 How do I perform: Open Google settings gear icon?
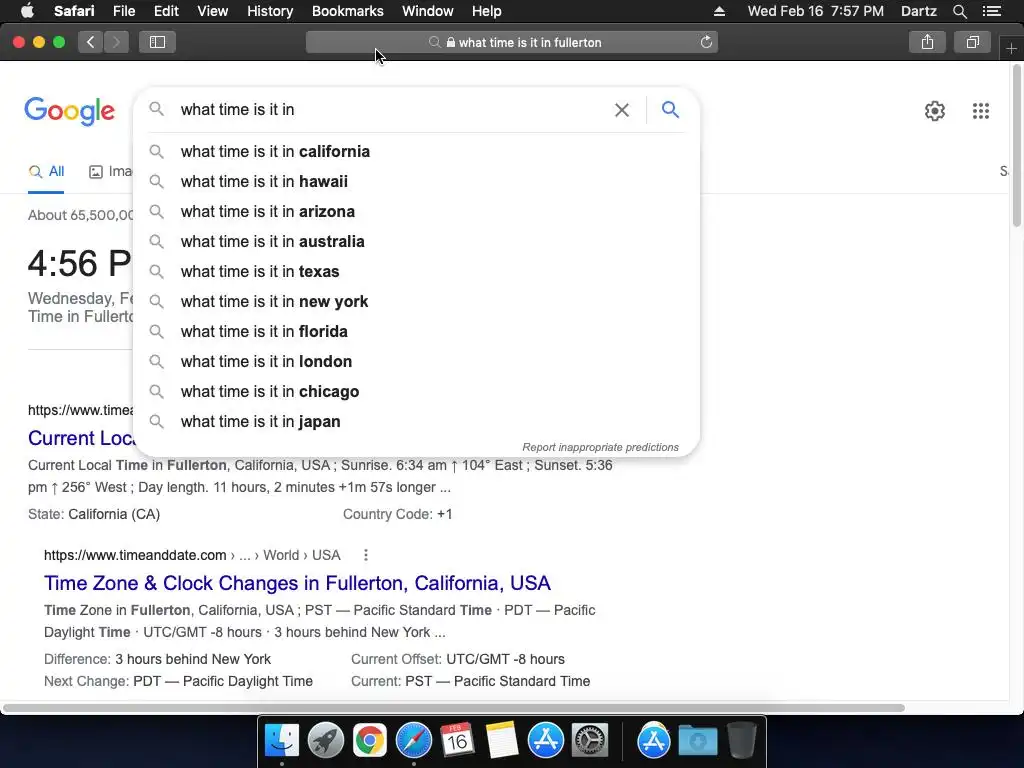click(x=935, y=111)
